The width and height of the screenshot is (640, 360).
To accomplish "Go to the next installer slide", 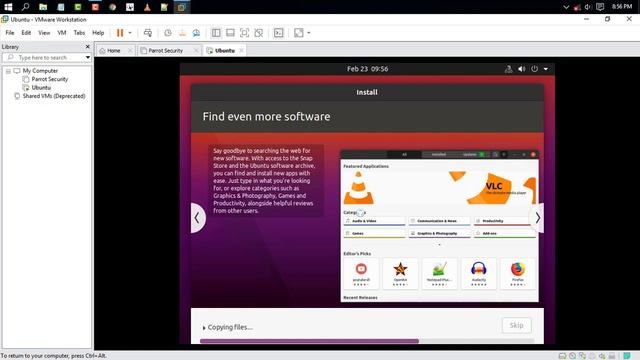I will pyautogui.click(x=537, y=218).
